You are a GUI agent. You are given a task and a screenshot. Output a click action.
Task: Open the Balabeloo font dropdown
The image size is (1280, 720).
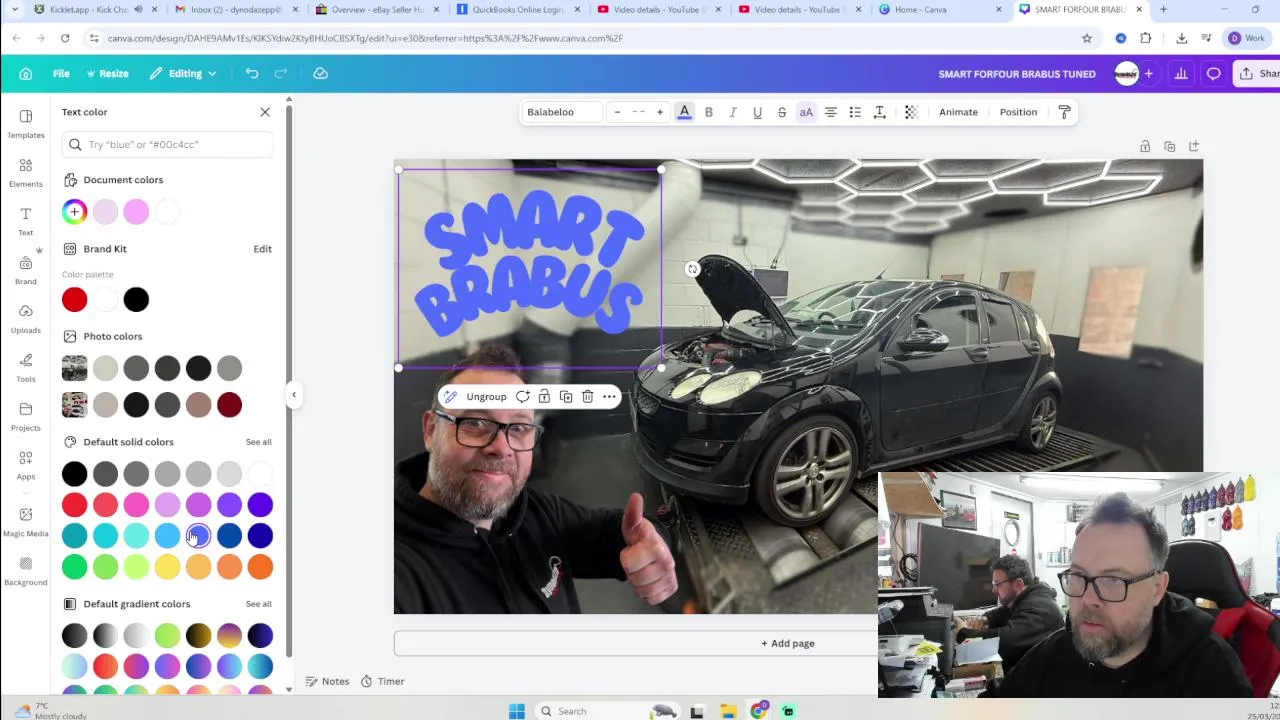(561, 112)
